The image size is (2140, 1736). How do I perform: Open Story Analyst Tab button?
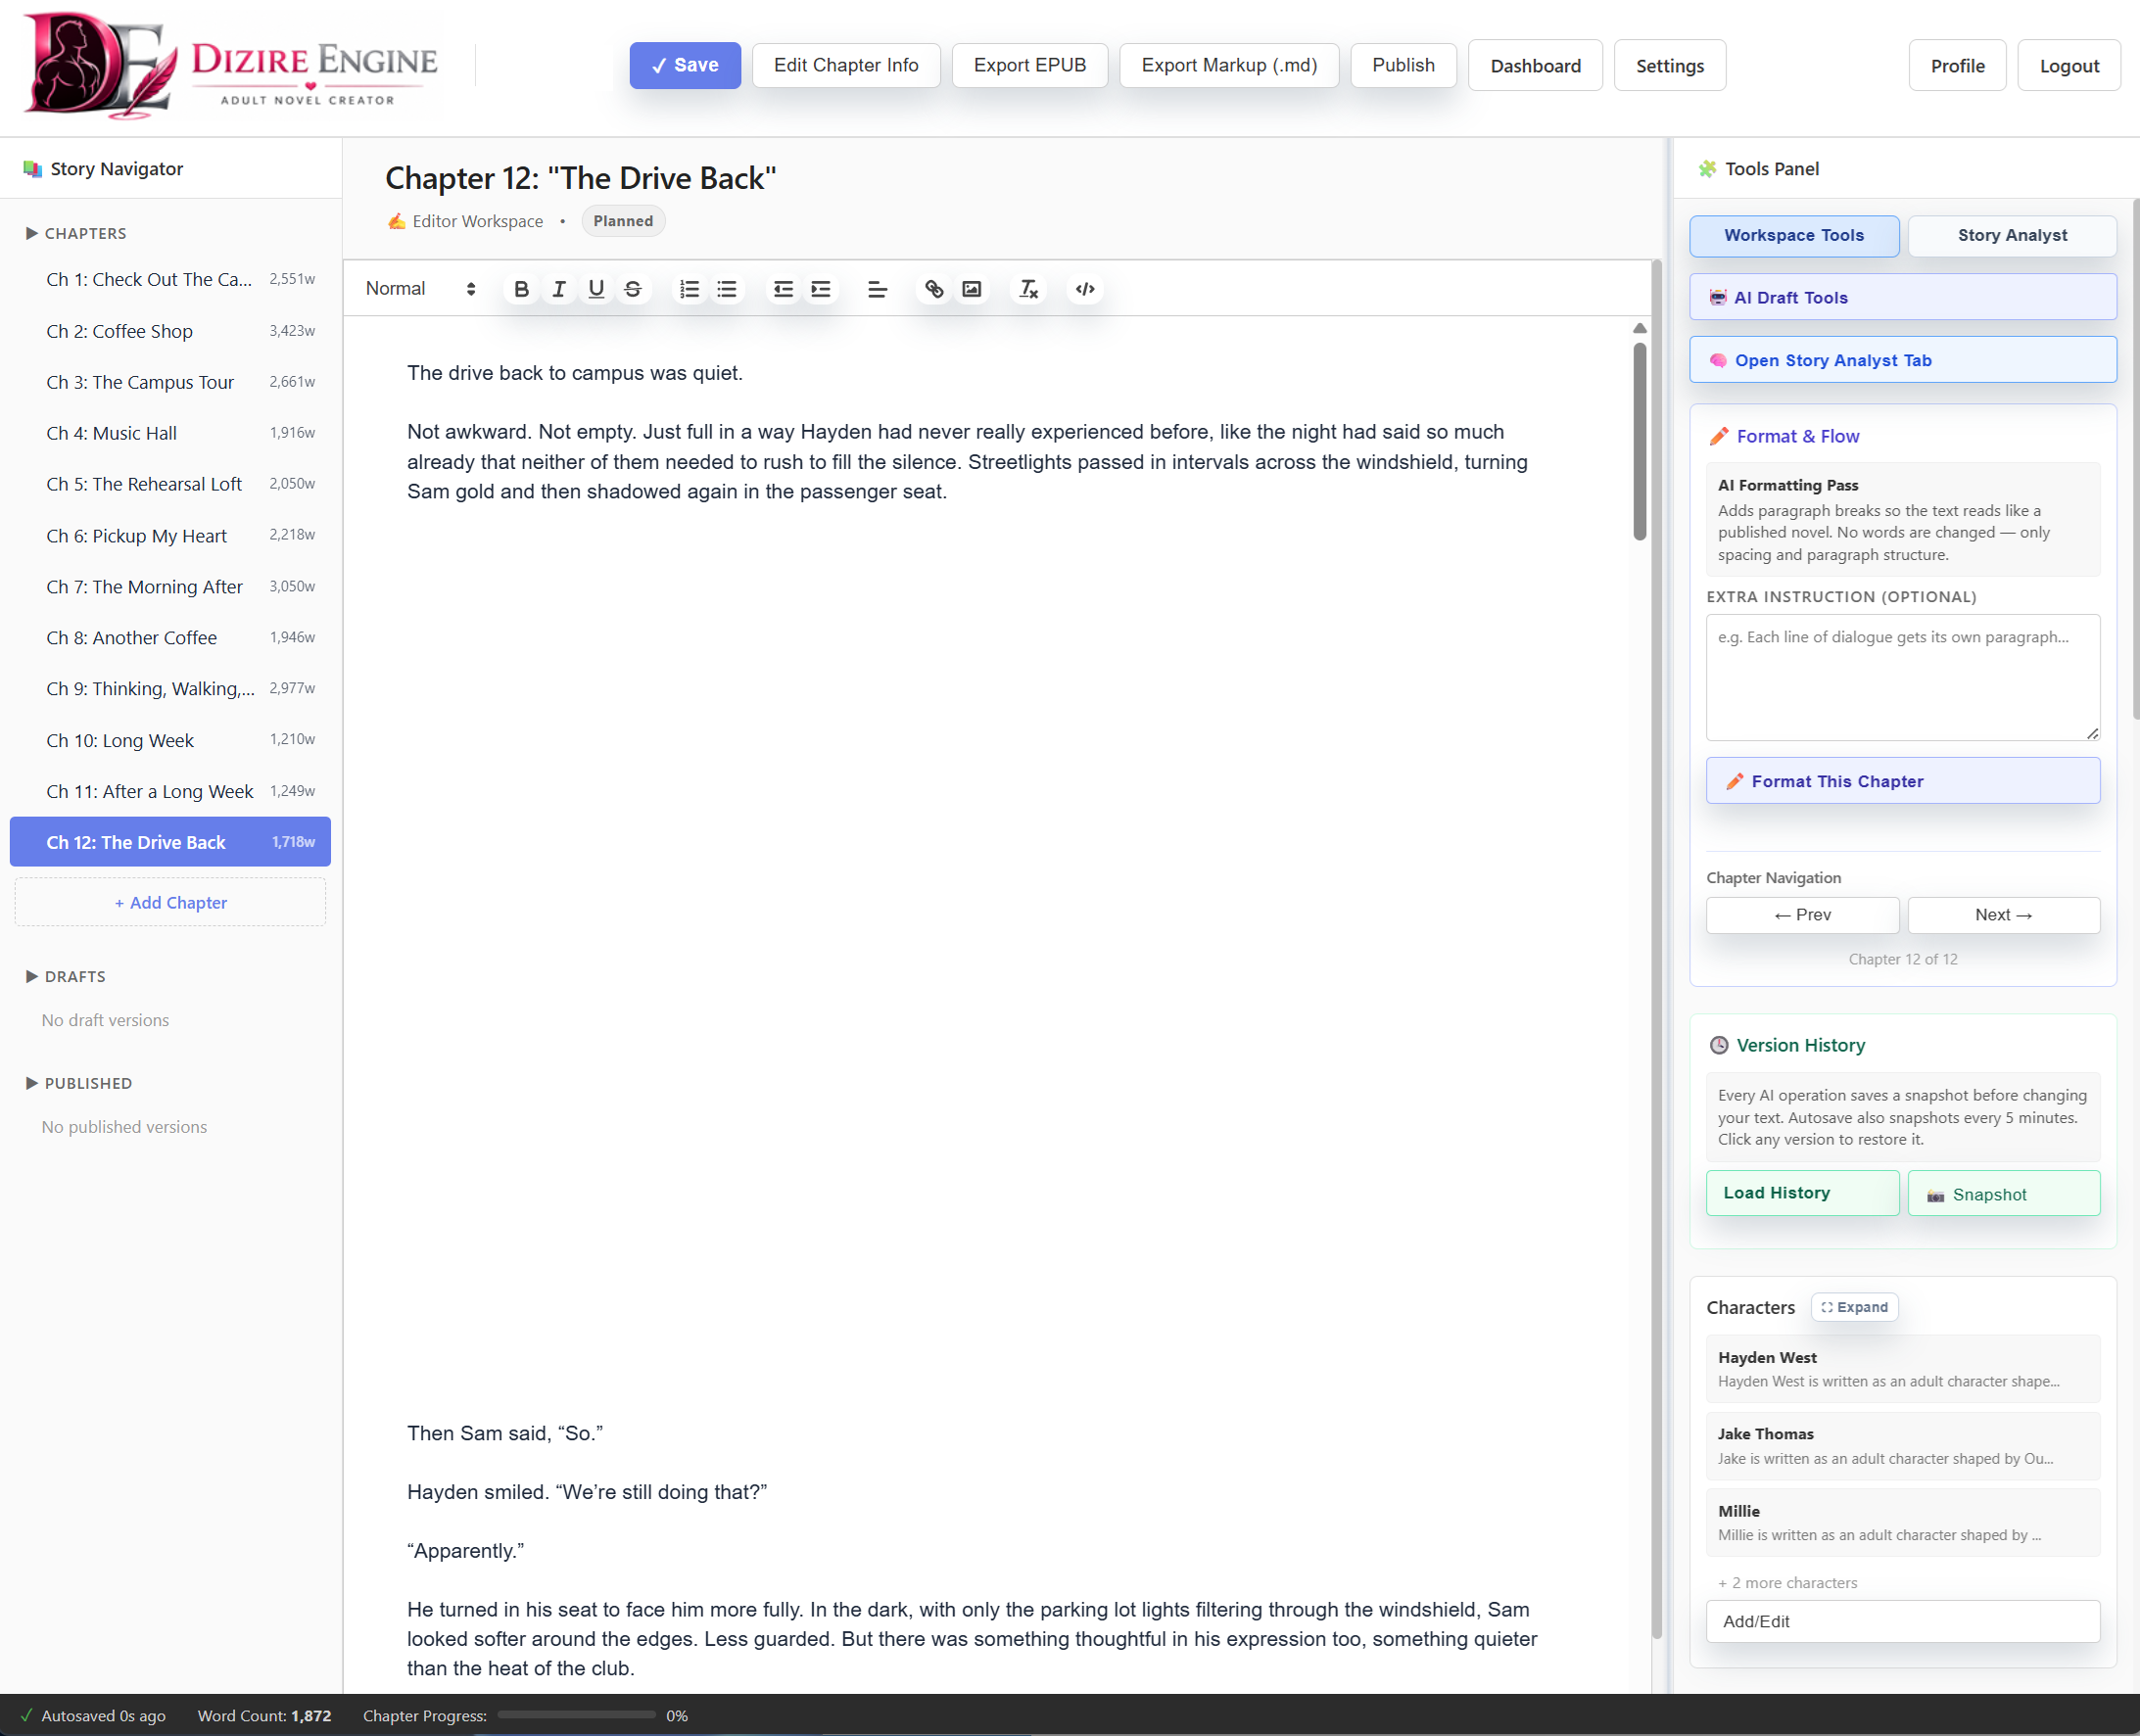click(1903, 360)
